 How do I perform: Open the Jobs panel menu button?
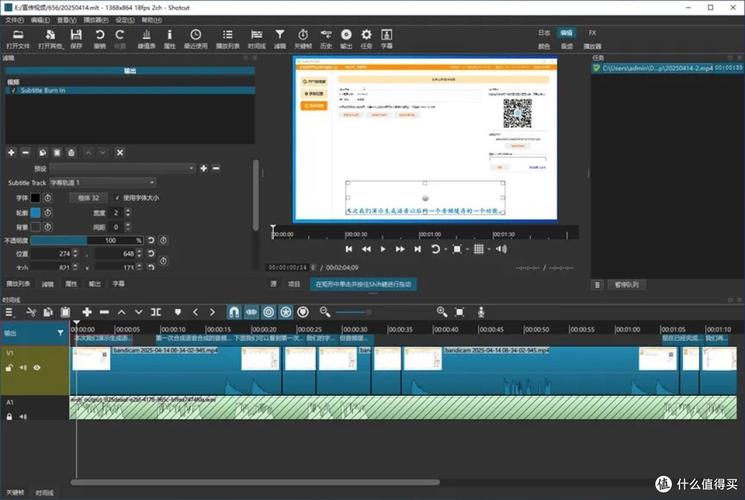pyautogui.click(x=597, y=285)
